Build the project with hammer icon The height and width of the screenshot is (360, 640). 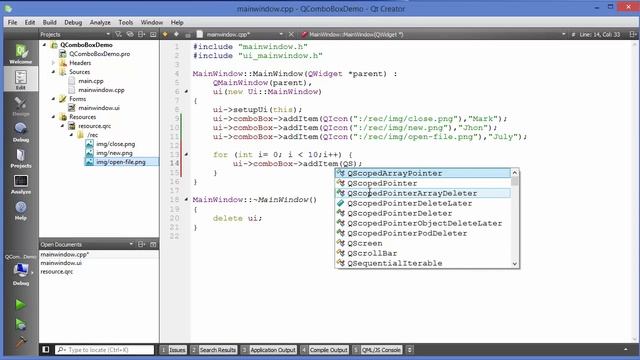pyautogui.click(x=20, y=342)
